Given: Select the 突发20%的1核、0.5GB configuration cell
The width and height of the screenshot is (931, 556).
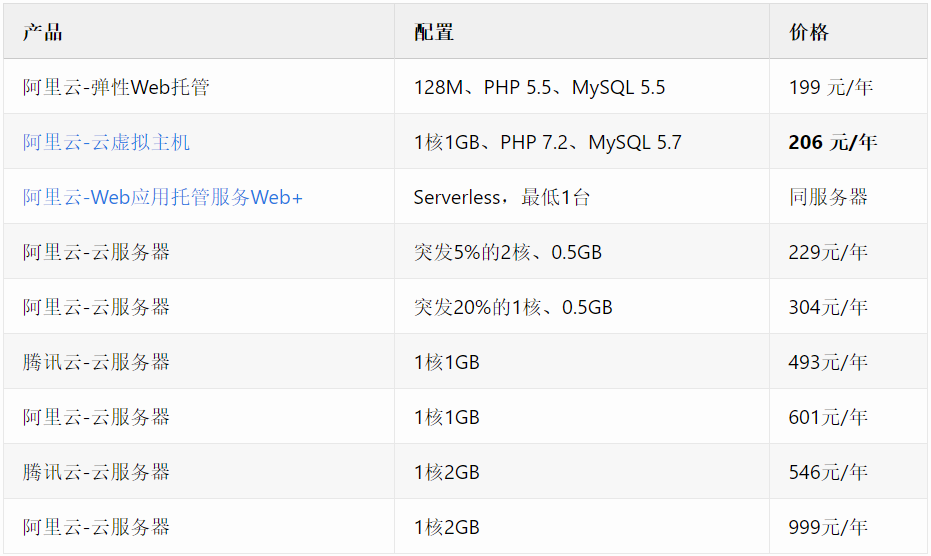Looking at the screenshot, I should [582, 307].
